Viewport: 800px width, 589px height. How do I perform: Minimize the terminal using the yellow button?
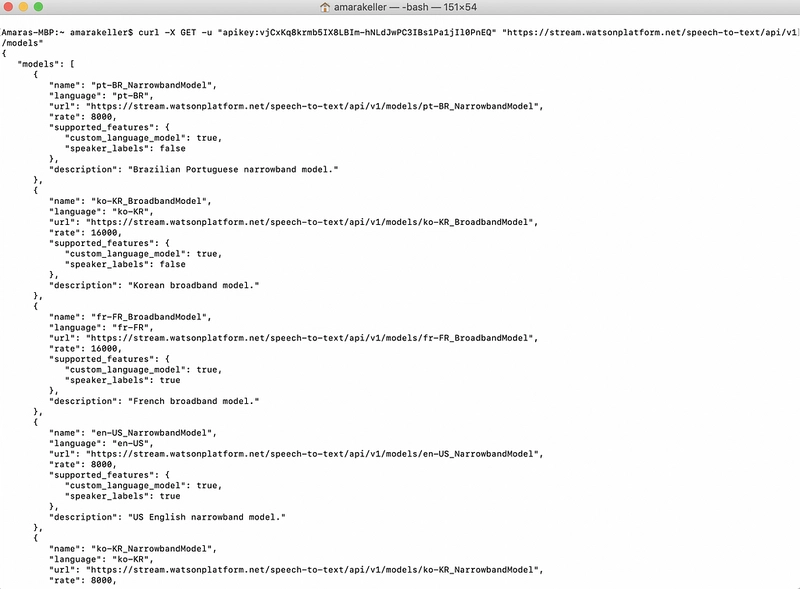tap(23, 7)
